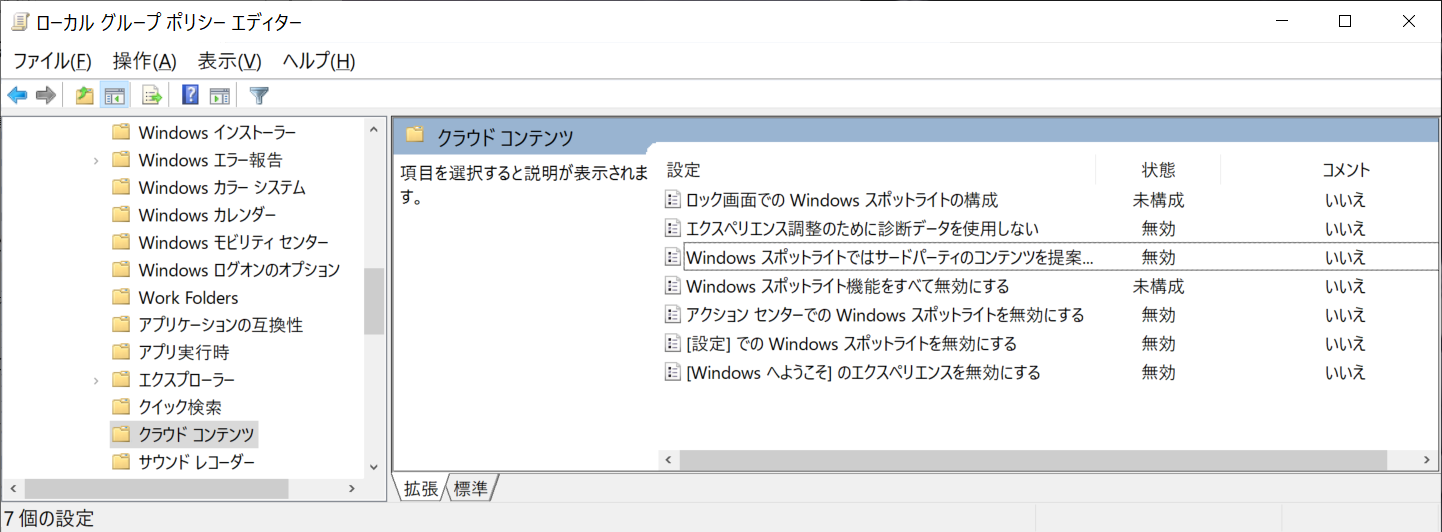This screenshot has height=532, width=1442.
Task: Click settings list scroll left arrow
Action: 669,460
